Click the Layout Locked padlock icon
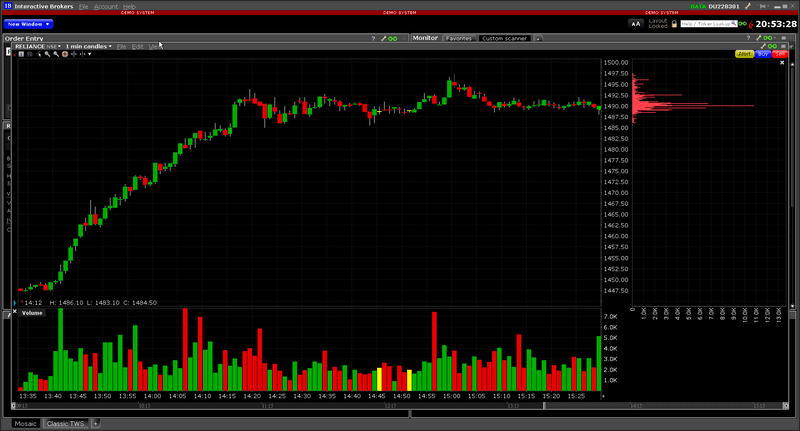The width and height of the screenshot is (800, 431). (x=674, y=24)
